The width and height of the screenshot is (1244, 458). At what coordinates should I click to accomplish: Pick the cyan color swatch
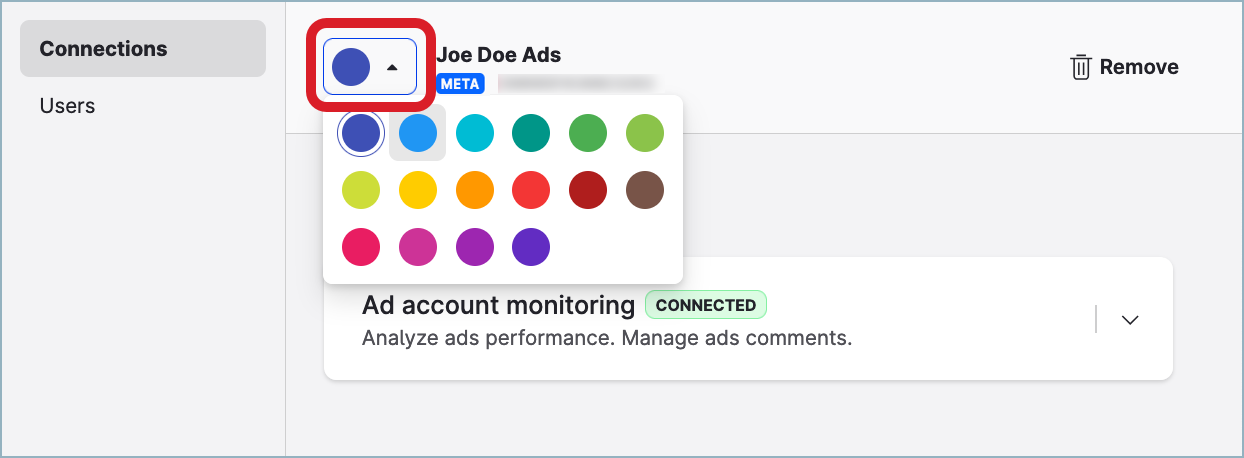[x=475, y=132]
